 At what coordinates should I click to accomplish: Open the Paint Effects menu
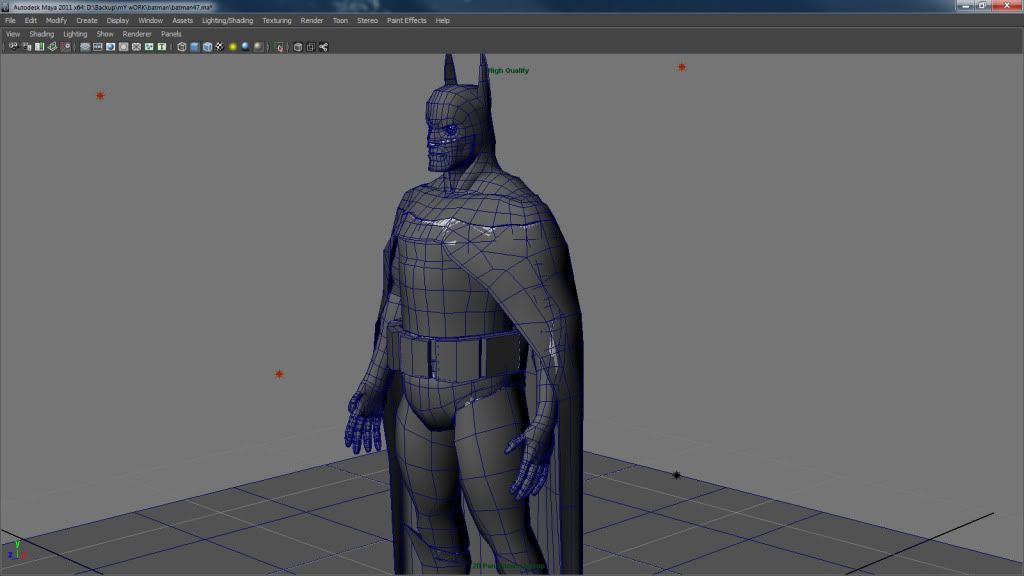(406, 20)
